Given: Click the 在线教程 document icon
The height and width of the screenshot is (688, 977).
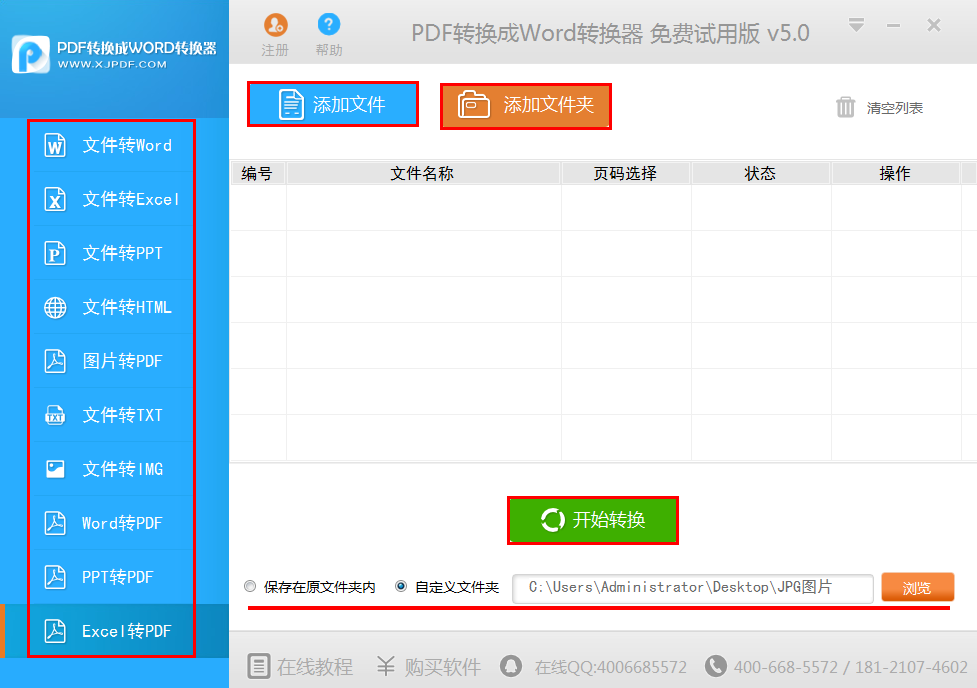Looking at the screenshot, I should [259, 666].
